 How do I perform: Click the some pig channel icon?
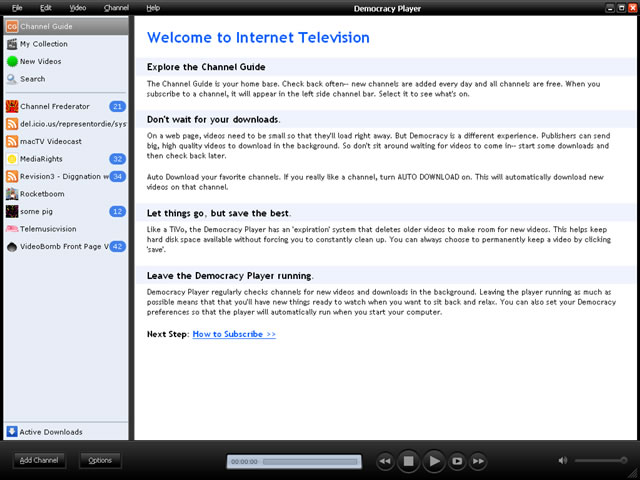(12, 211)
